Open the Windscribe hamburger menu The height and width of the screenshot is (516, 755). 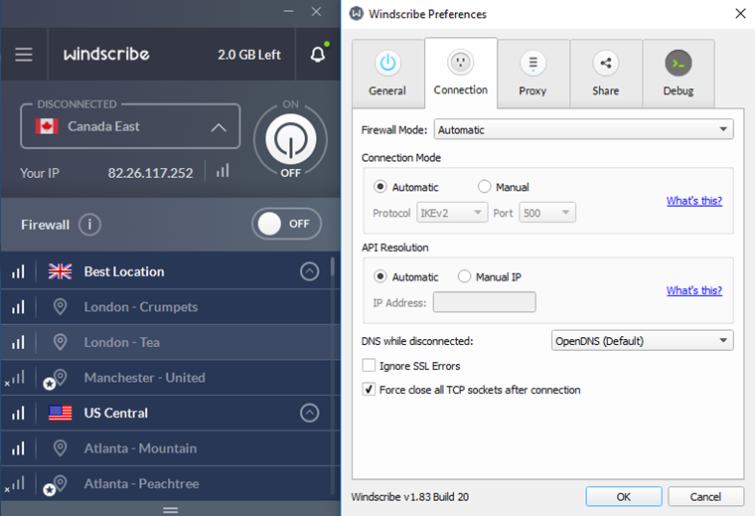pyautogui.click(x=24, y=54)
